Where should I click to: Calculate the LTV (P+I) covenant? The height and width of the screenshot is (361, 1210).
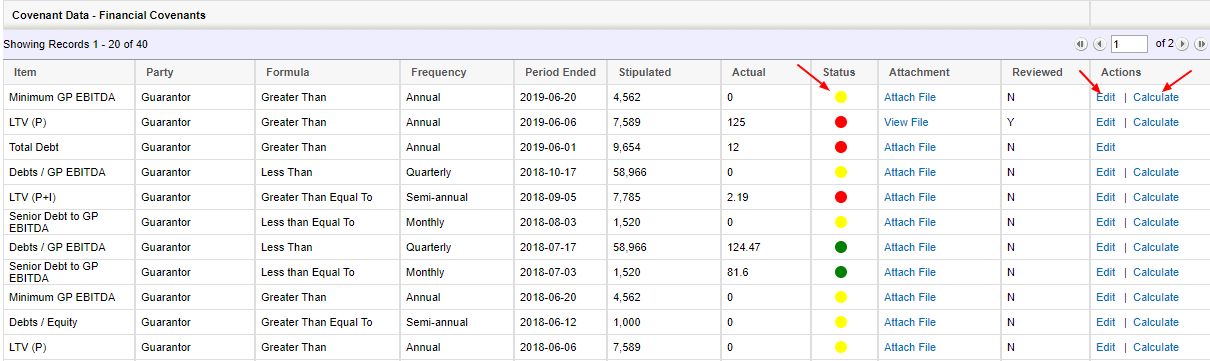(x=1156, y=197)
